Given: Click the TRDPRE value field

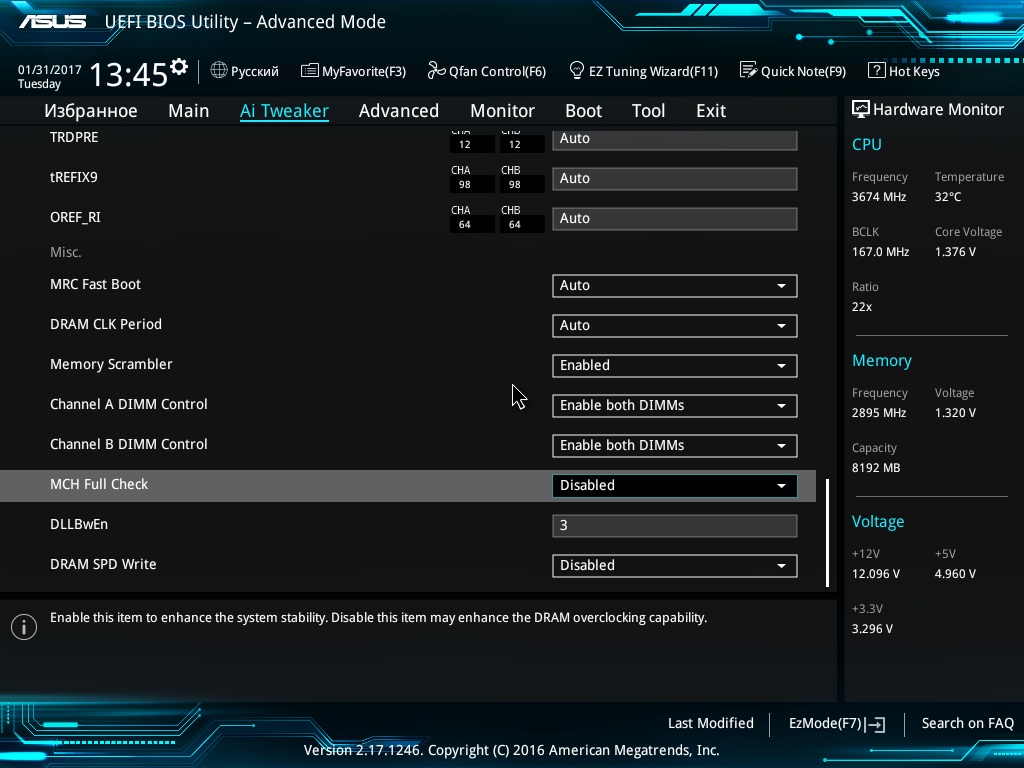Looking at the screenshot, I should (675, 140).
